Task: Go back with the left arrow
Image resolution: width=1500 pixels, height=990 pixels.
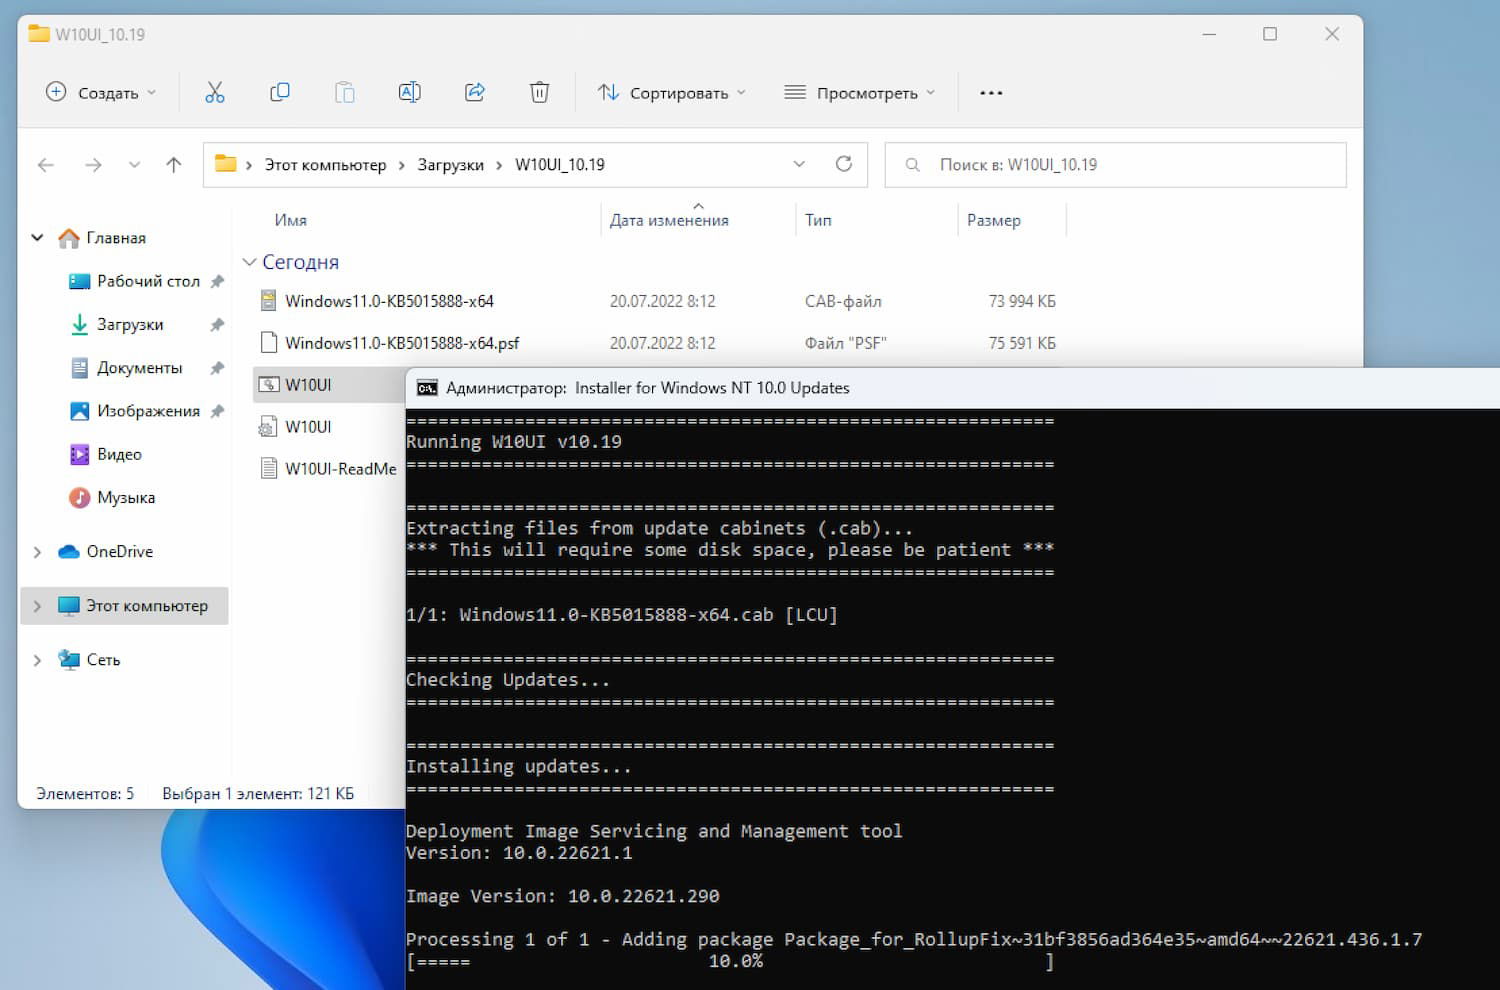Action: tap(46, 165)
